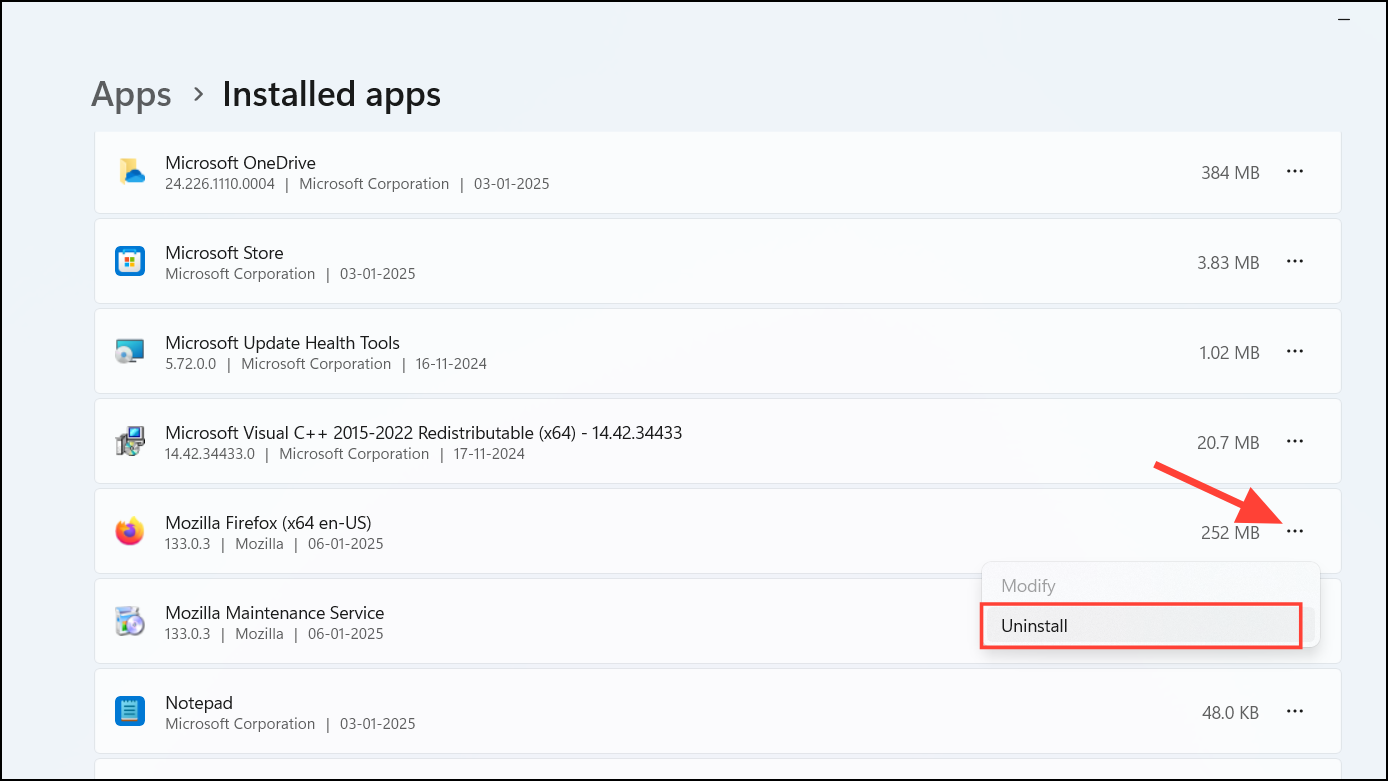Open more options for Microsoft Update Health Tools
This screenshot has width=1388, height=781.
(1295, 352)
